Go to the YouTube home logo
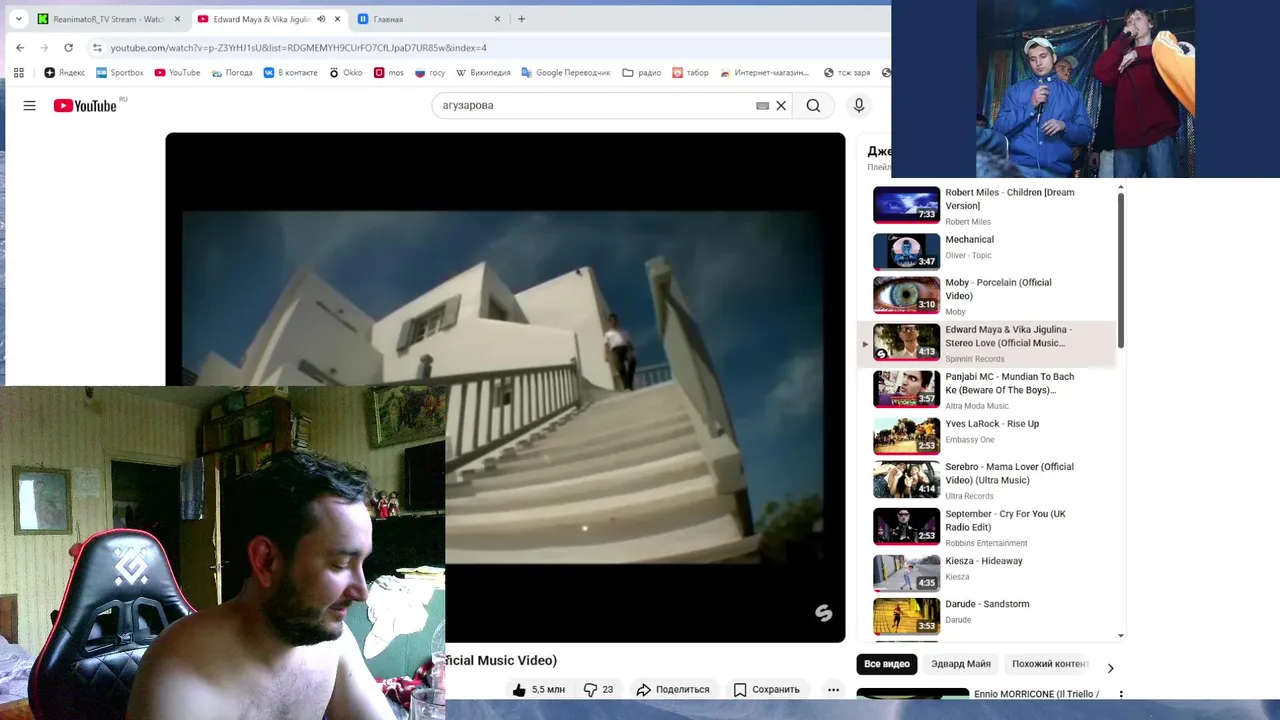The width and height of the screenshot is (1280, 720). pos(85,105)
